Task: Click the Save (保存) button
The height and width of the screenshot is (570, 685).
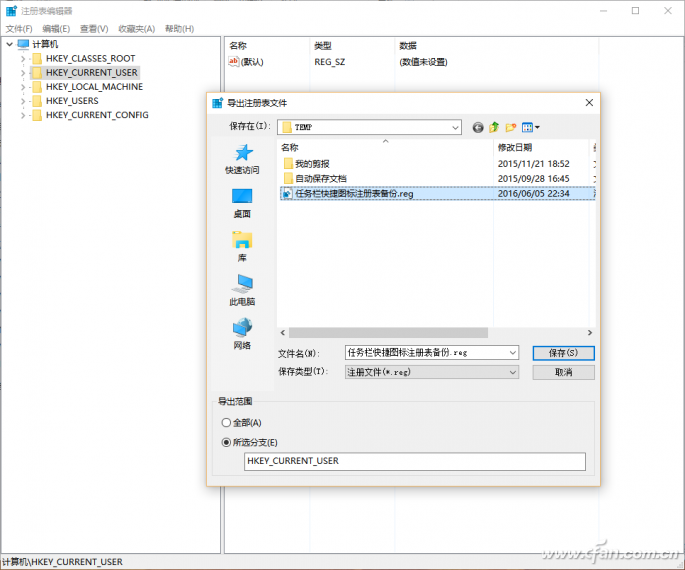Action: pyautogui.click(x=563, y=353)
